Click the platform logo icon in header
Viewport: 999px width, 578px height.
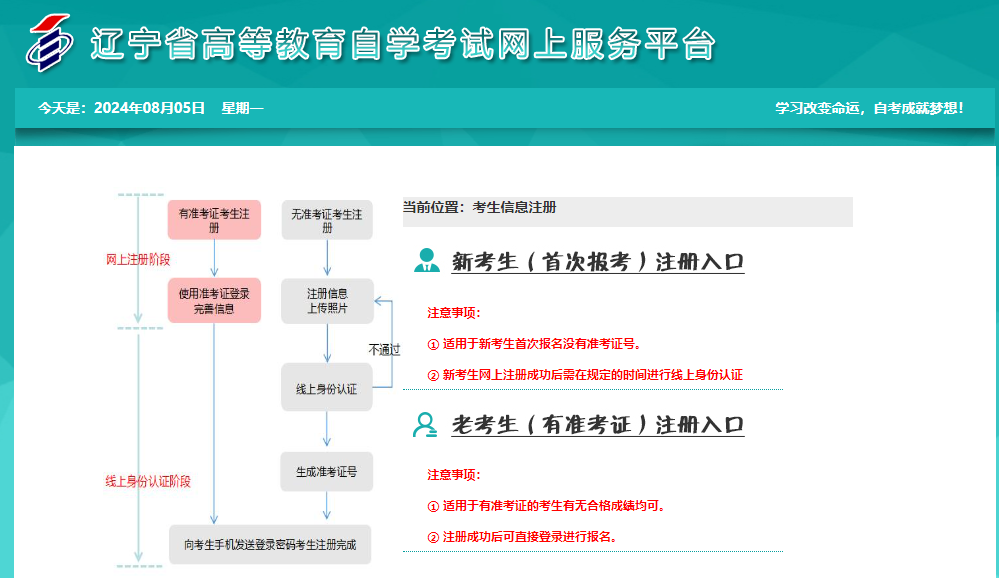(x=49, y=43)
